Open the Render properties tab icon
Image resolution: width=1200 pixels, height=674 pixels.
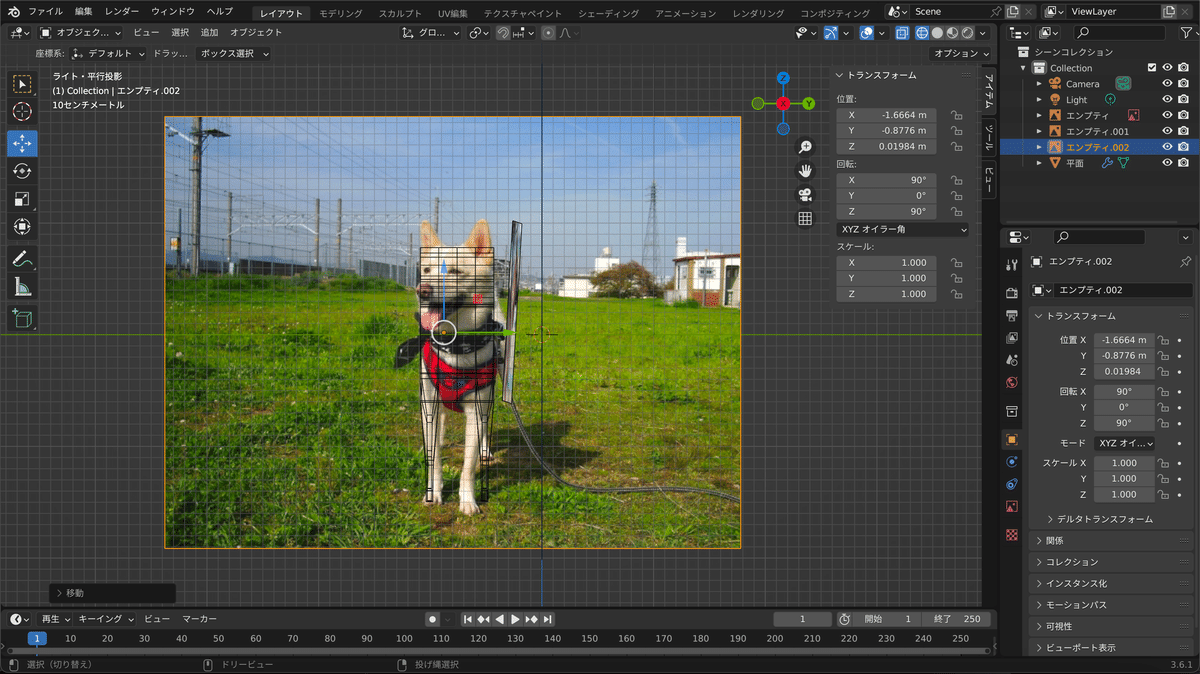tap(1011, 293)
